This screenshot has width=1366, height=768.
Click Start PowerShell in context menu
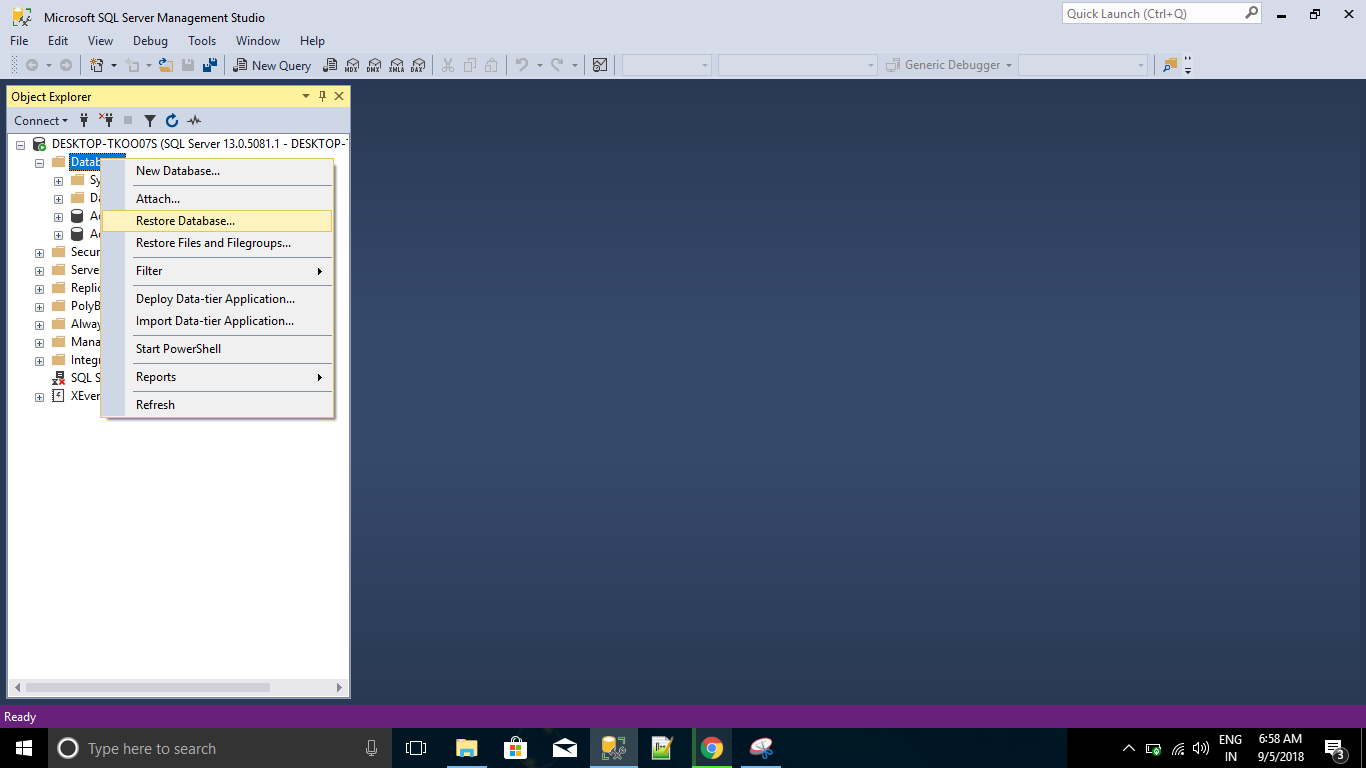pyautogui.click(x=218, y=349)
